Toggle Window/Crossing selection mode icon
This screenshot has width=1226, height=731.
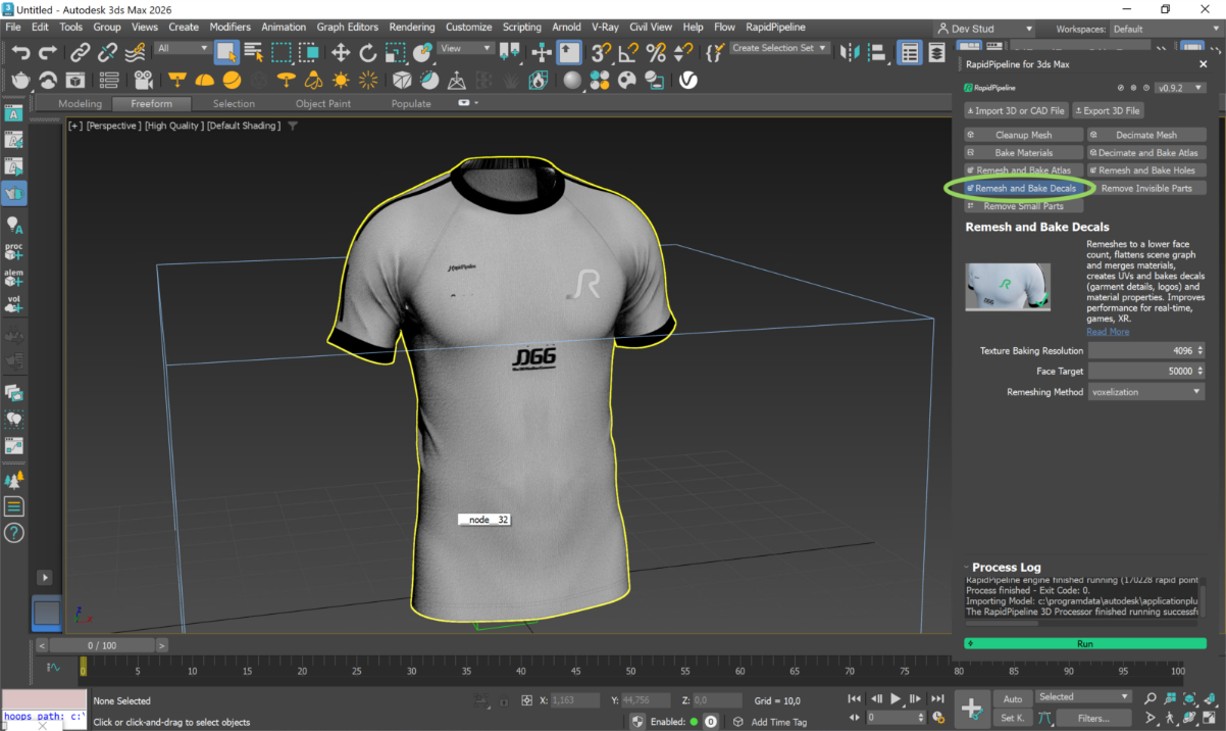point(310,53)
